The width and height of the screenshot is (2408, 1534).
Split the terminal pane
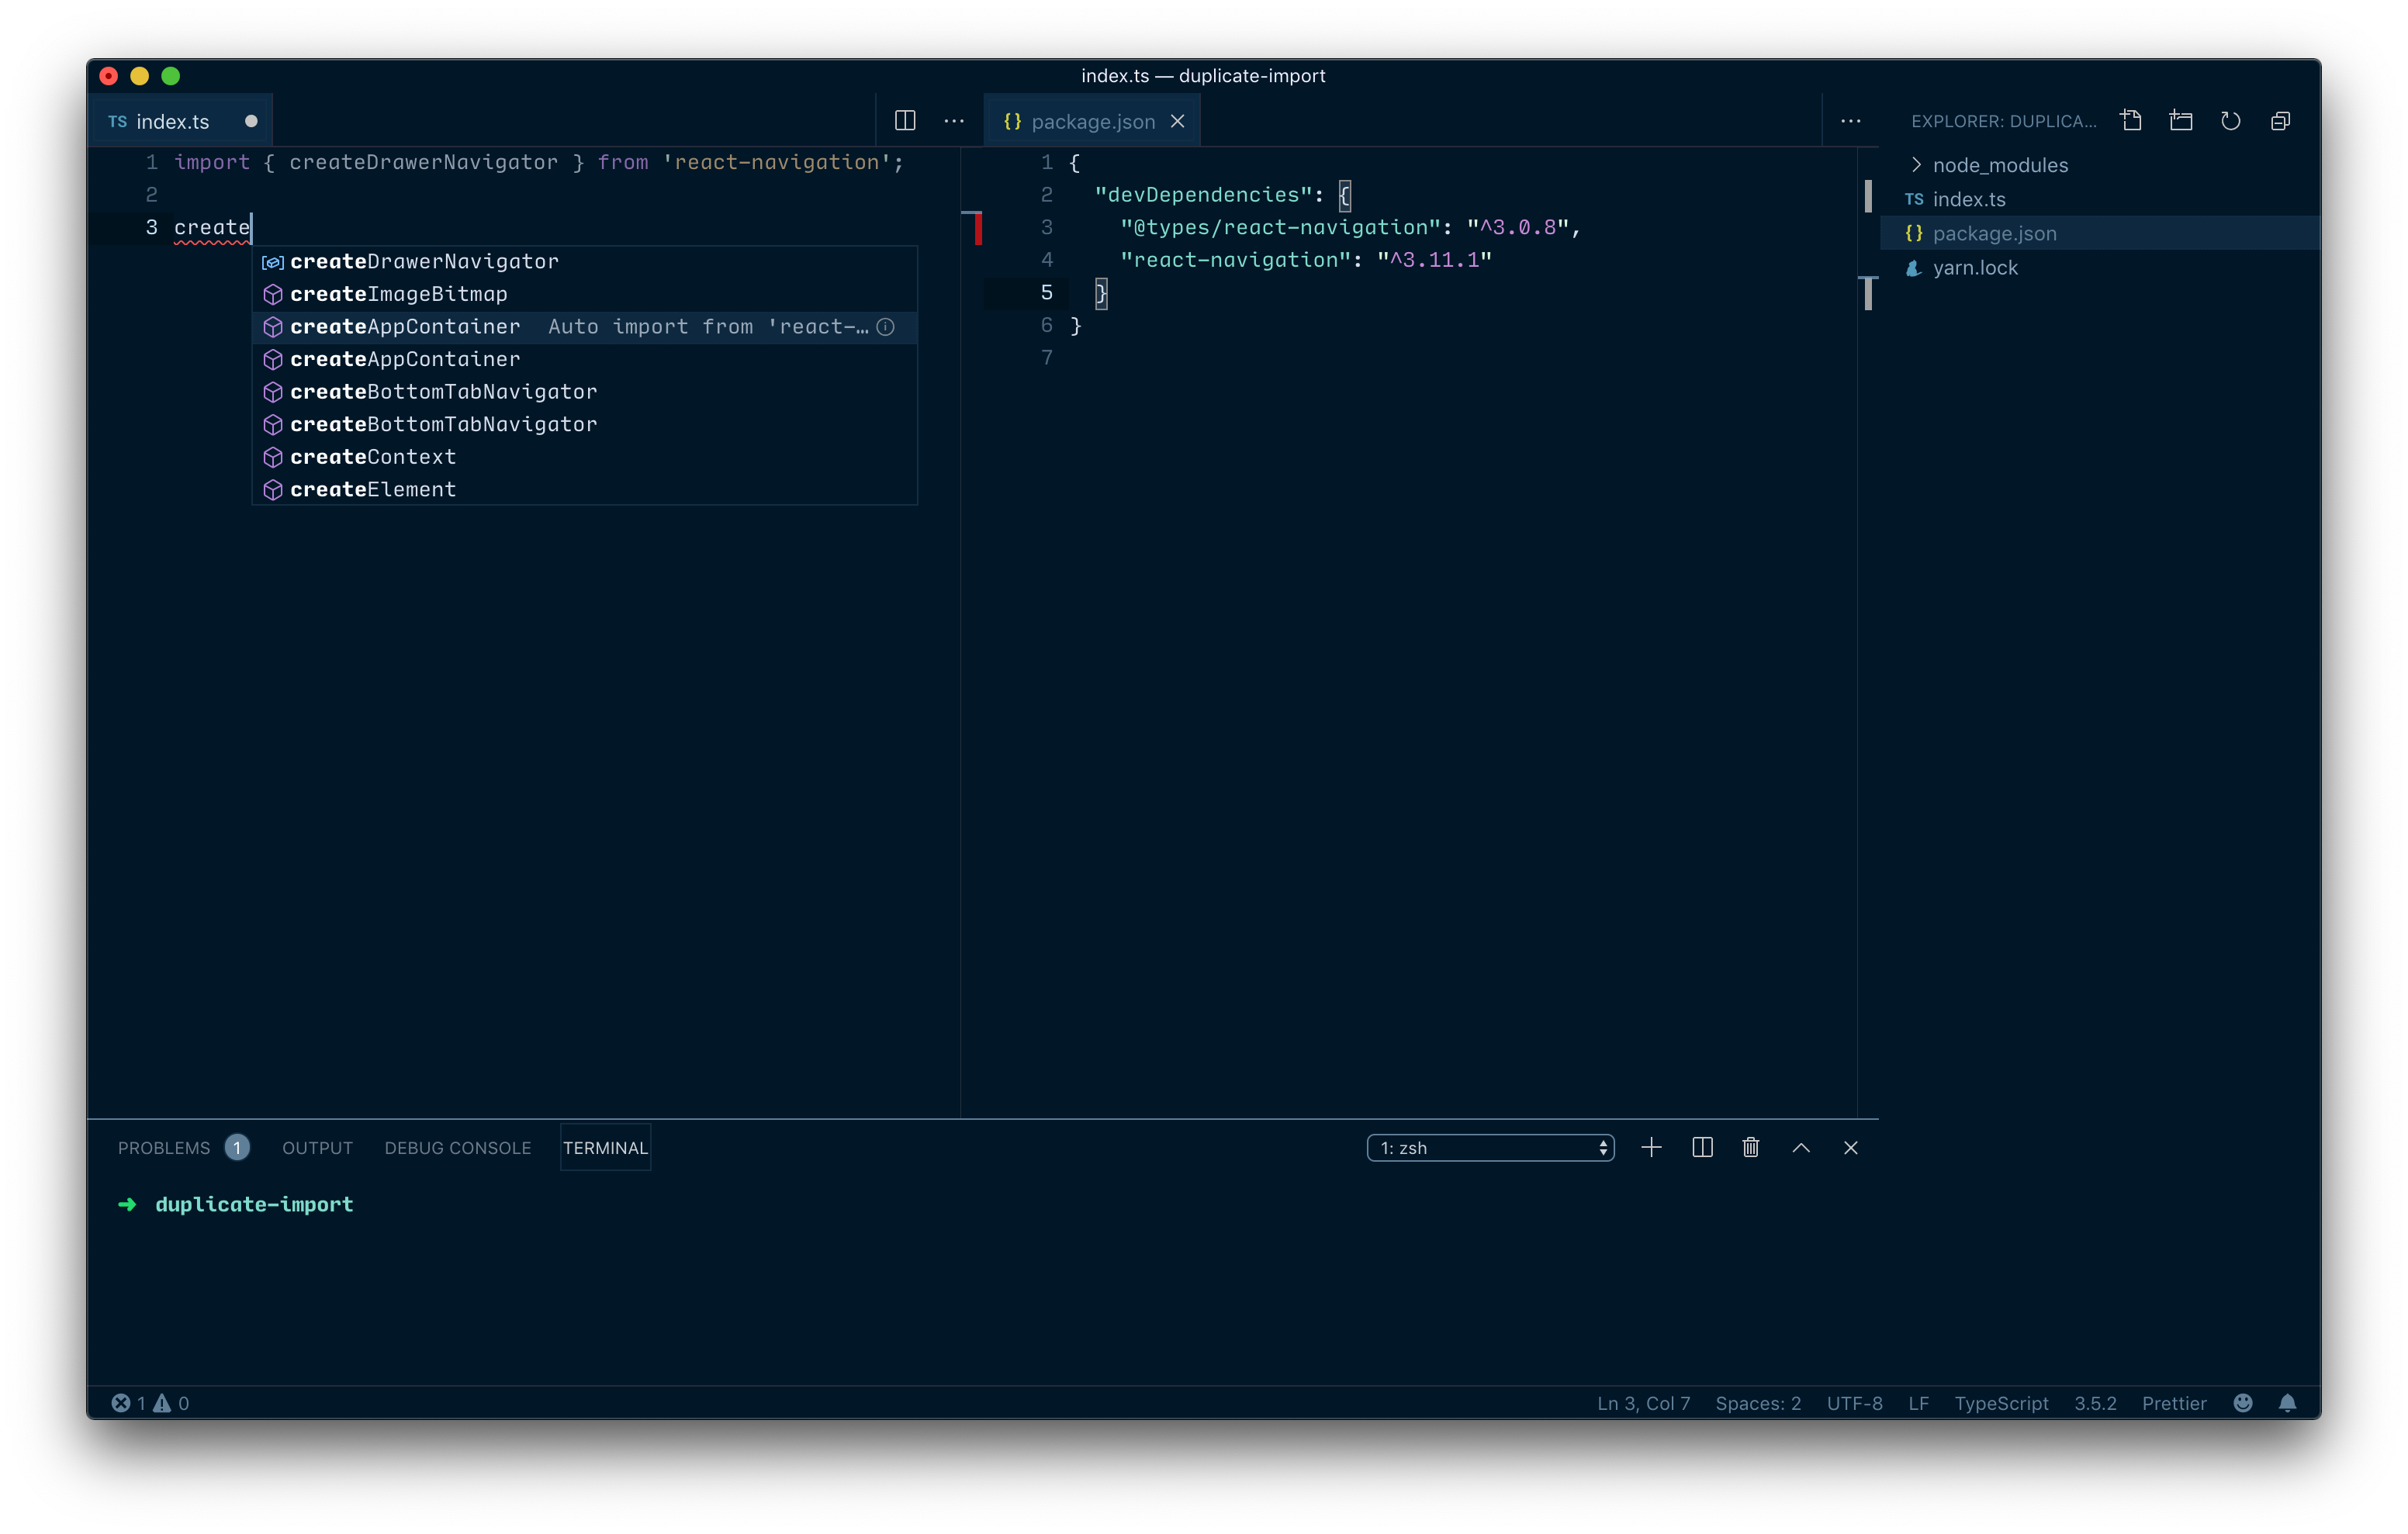pyautogui.click(x=1701, y=1147)
